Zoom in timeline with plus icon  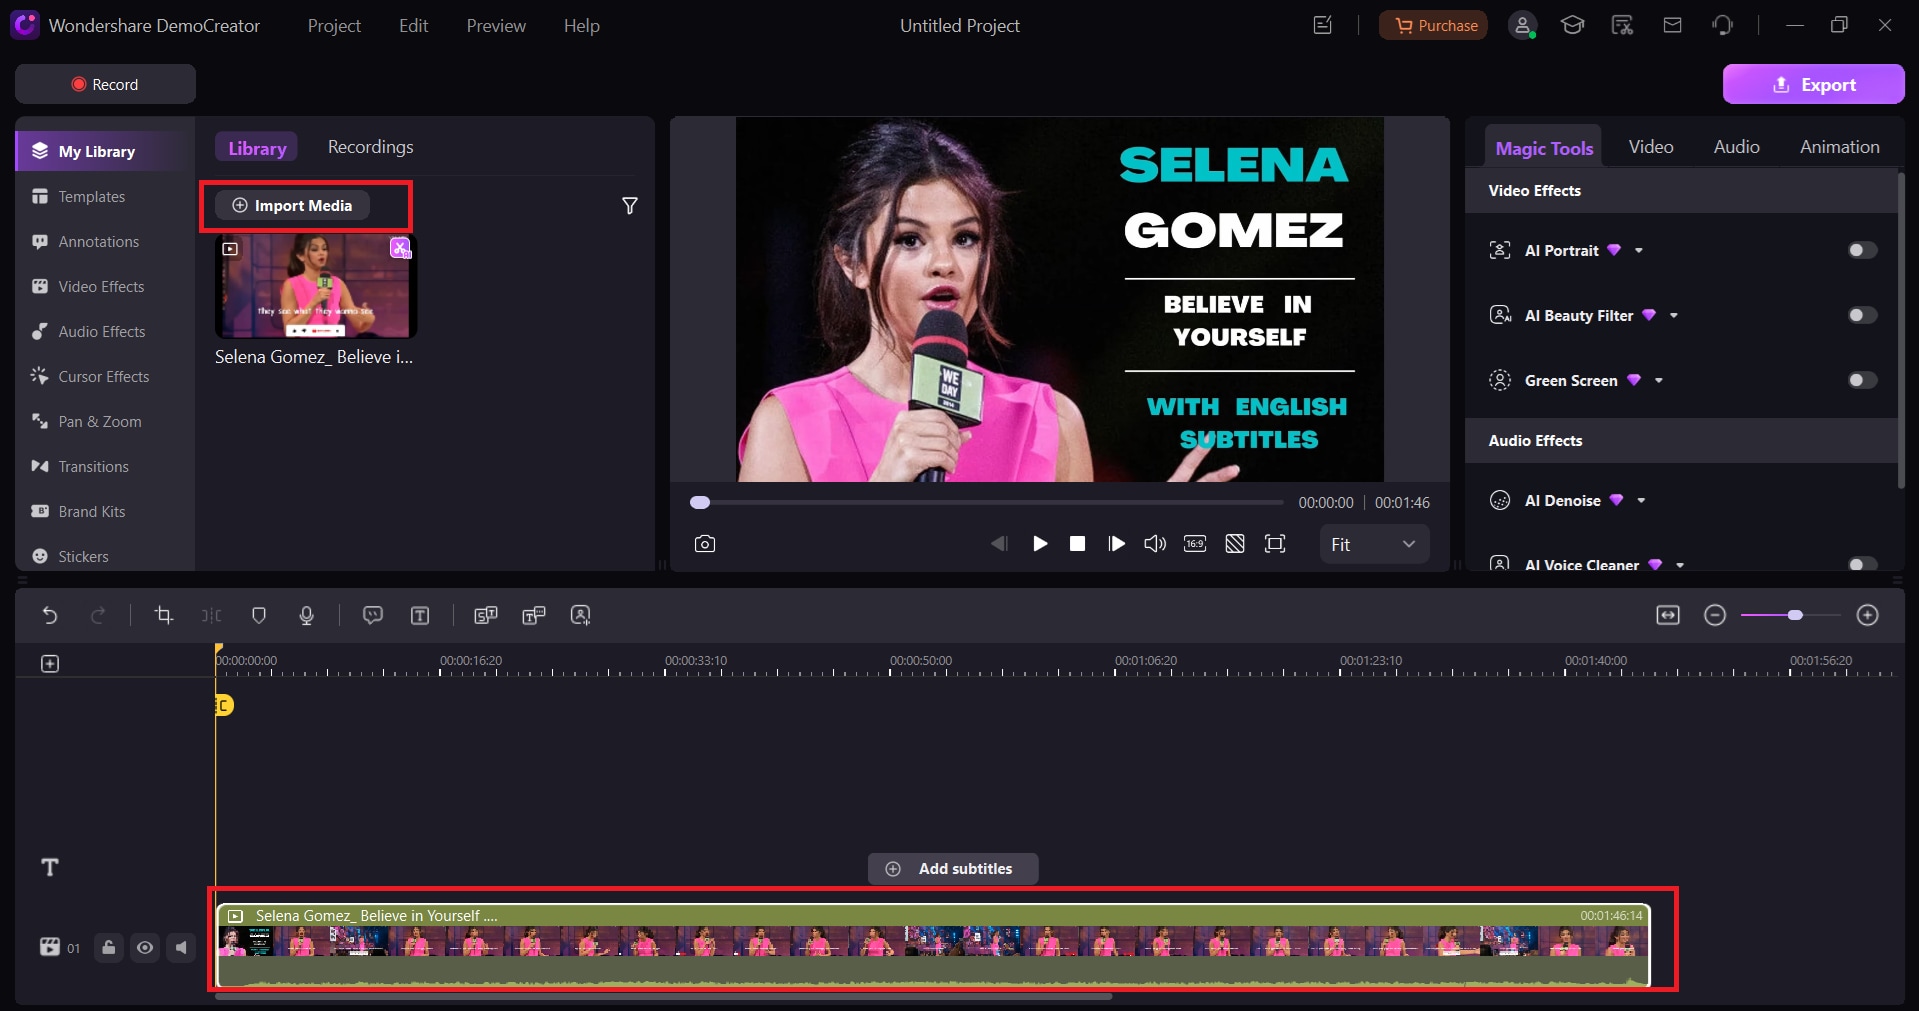point(1867,615)
